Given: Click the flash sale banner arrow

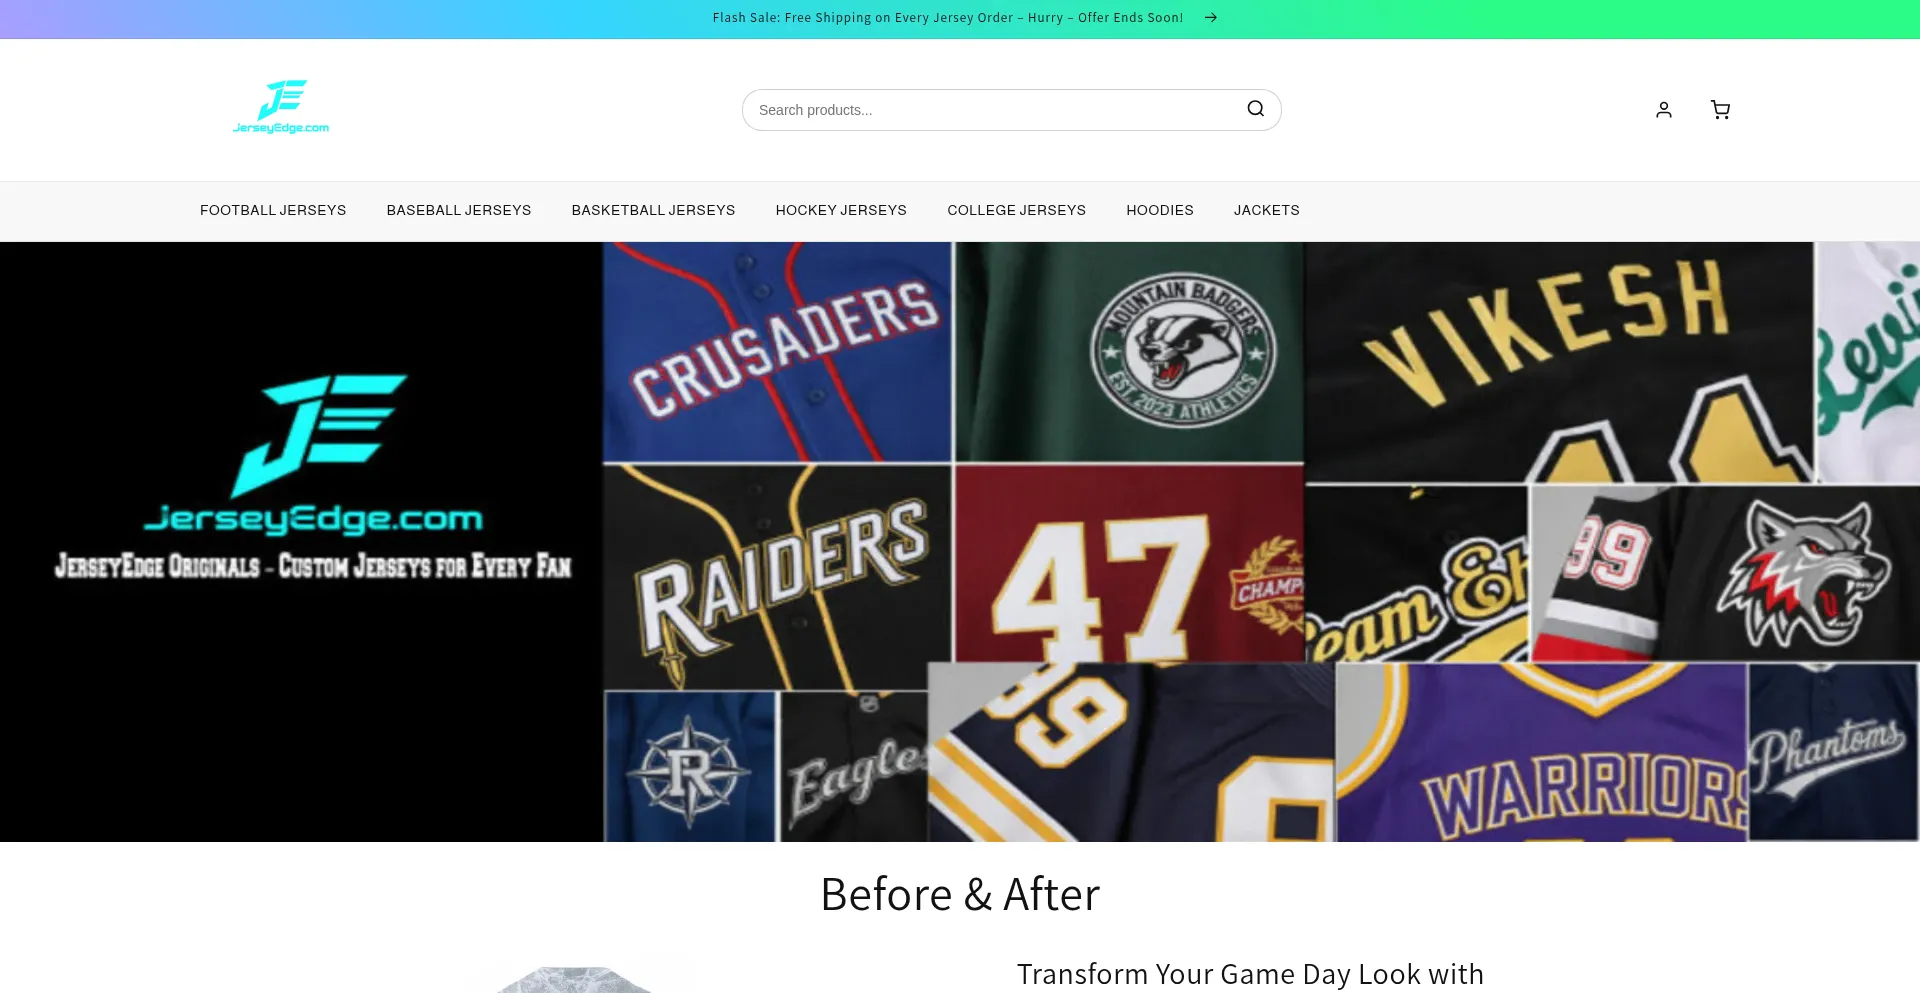Looking at the screenshot, I should 1210,18.
